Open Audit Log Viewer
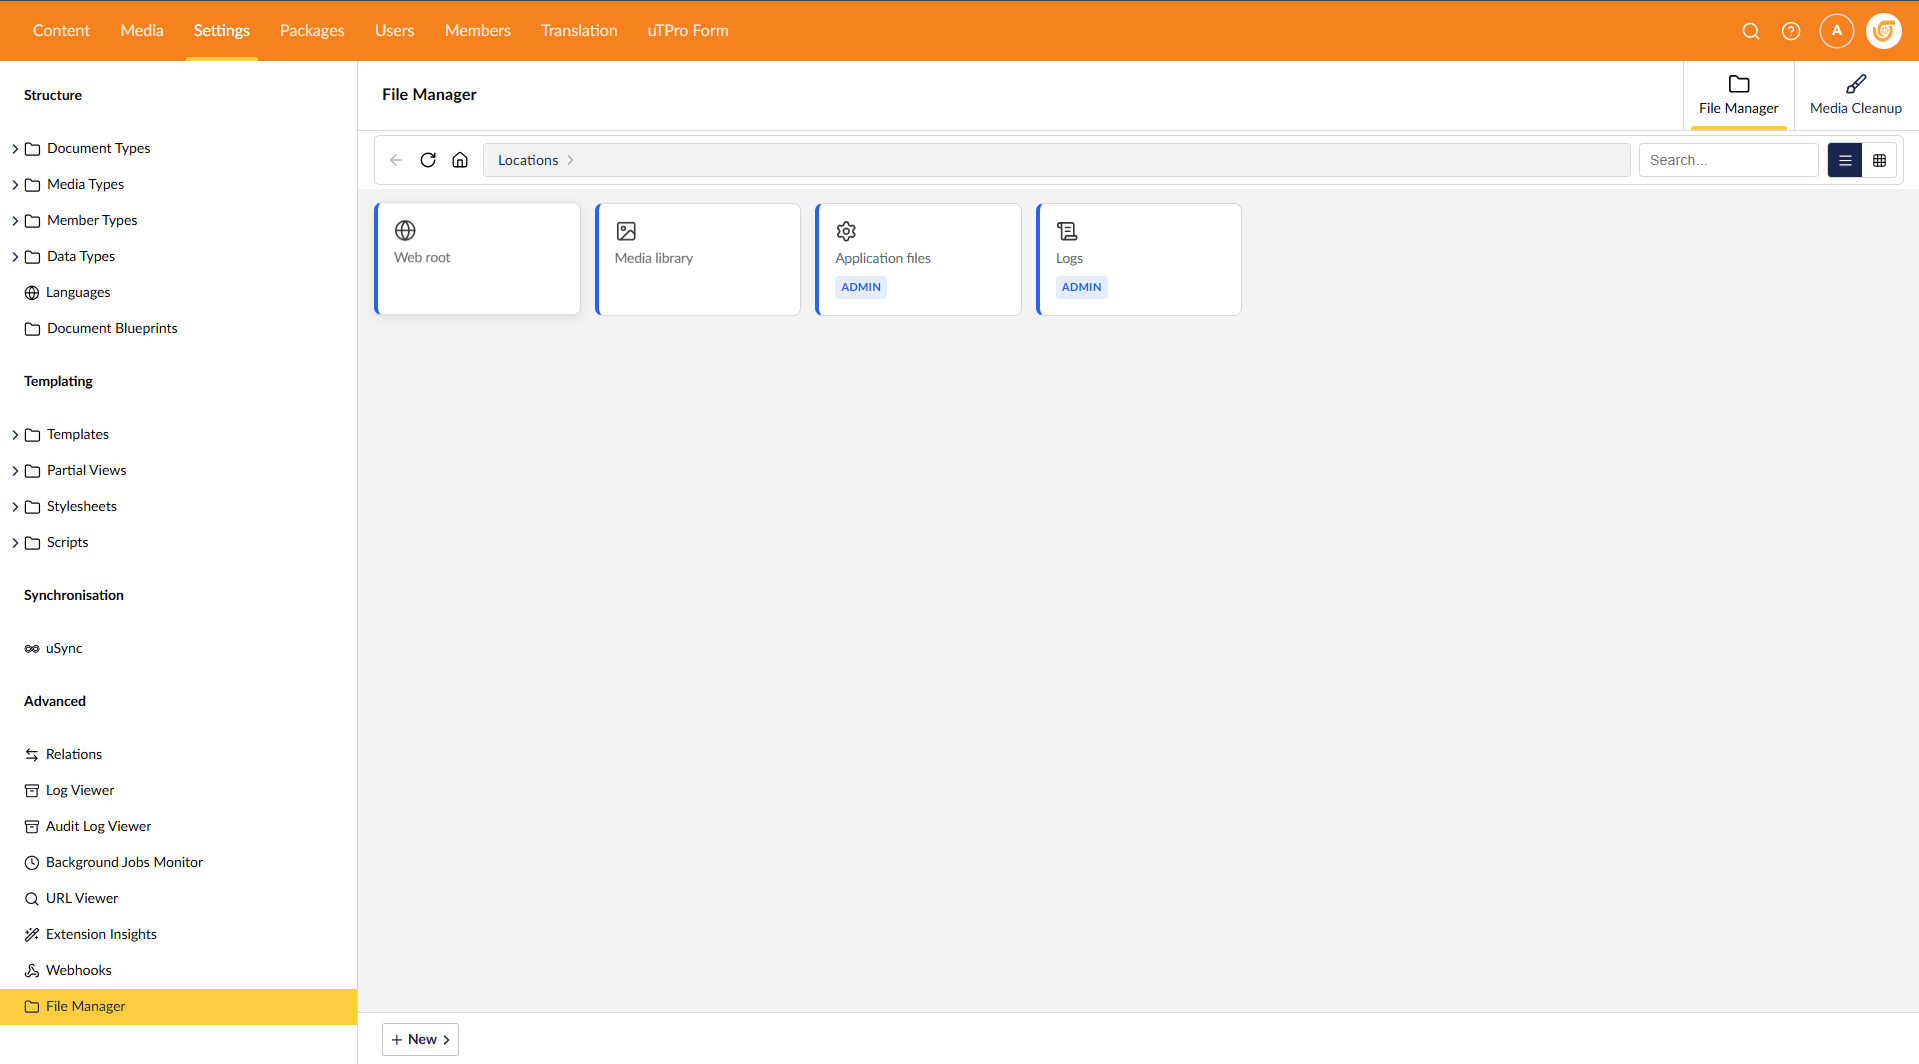 pos(99,826)
